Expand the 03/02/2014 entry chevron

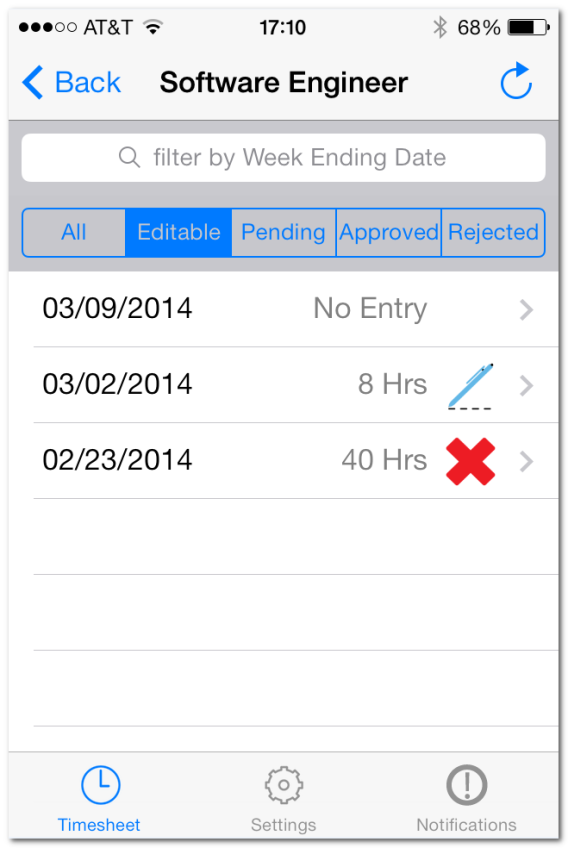point(526,386)
